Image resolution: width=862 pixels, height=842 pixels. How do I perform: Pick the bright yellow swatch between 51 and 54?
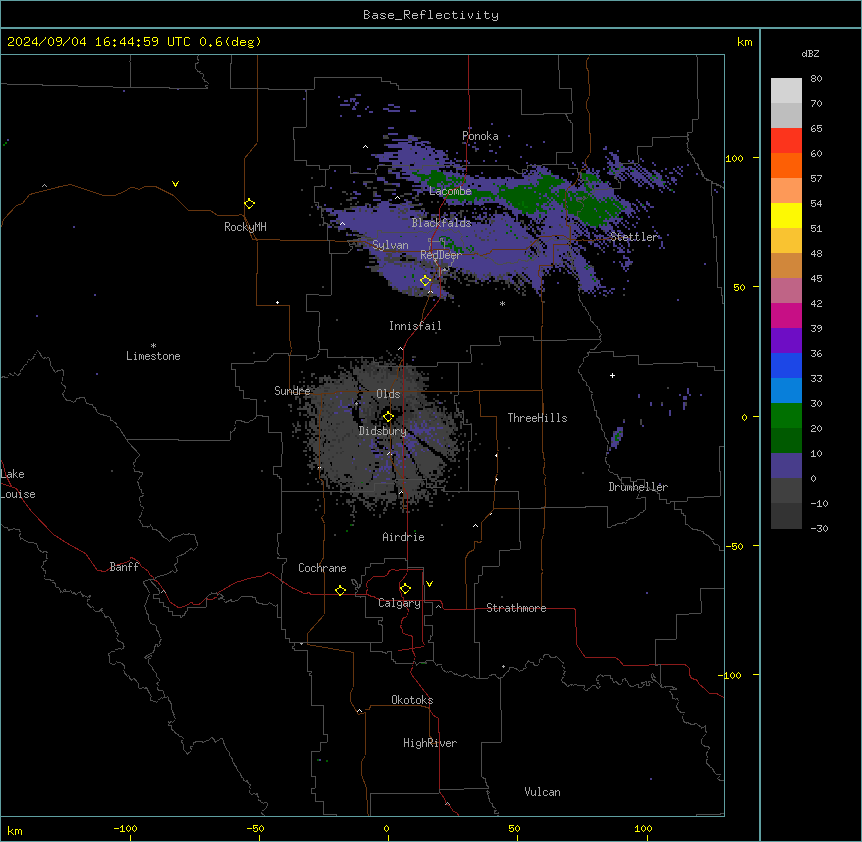tap(786, 216)
